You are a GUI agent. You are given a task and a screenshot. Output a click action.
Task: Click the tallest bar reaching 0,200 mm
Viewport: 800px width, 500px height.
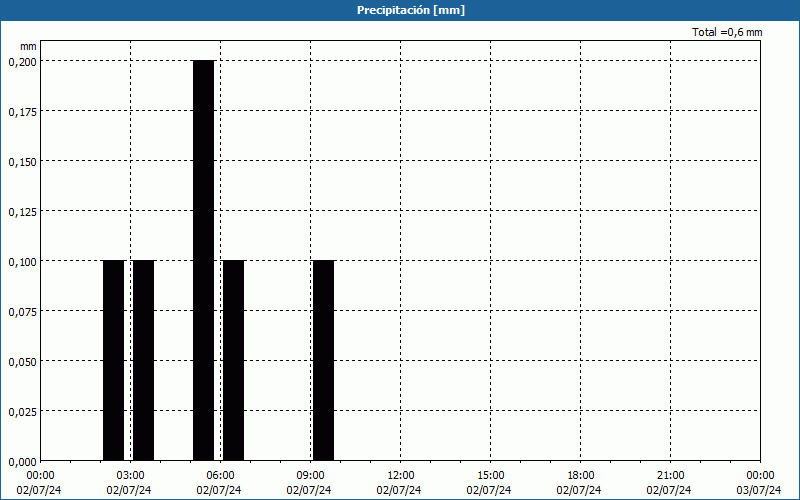pyautogui.click(x=204, y=260)
